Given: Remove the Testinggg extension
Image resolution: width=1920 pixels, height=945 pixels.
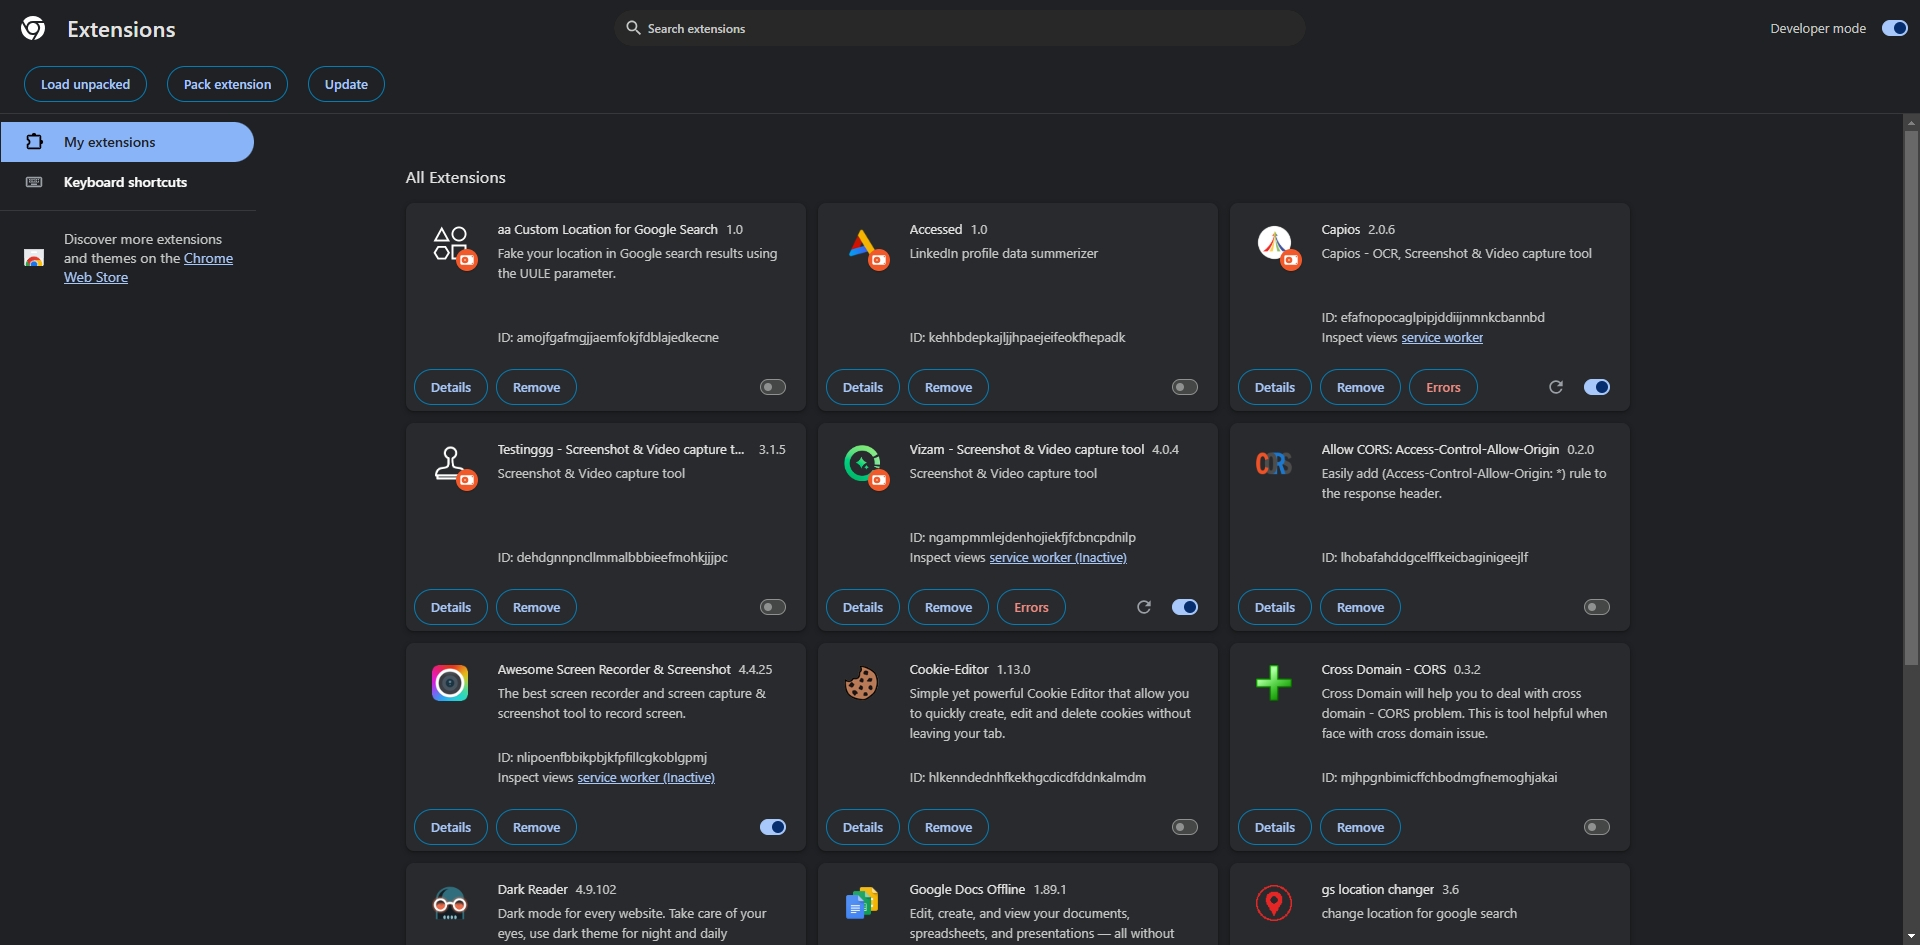Looking at the screenshot, I should point(536,607).
